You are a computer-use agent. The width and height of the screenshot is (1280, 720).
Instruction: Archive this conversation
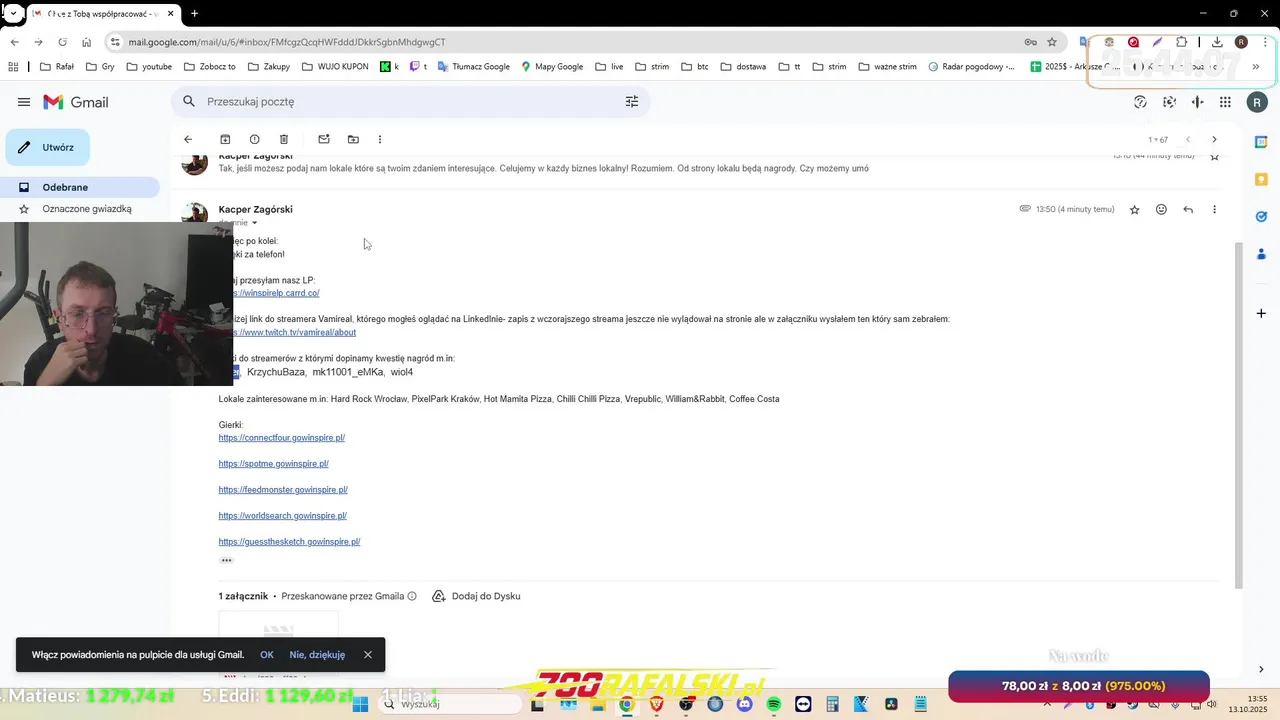click(225, 139)
